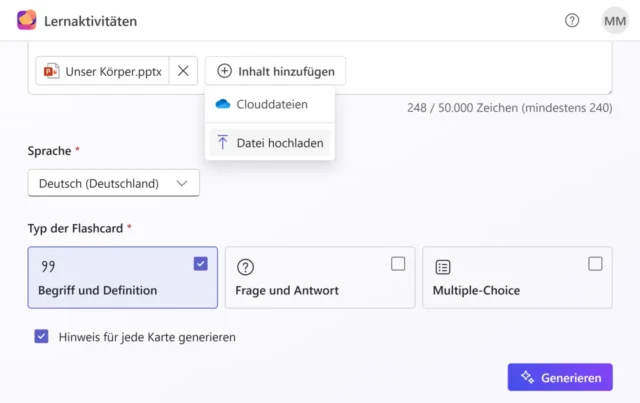Click the quote icon on Begriff und Definition
The image size is (640, 403).
coord(48,267)
